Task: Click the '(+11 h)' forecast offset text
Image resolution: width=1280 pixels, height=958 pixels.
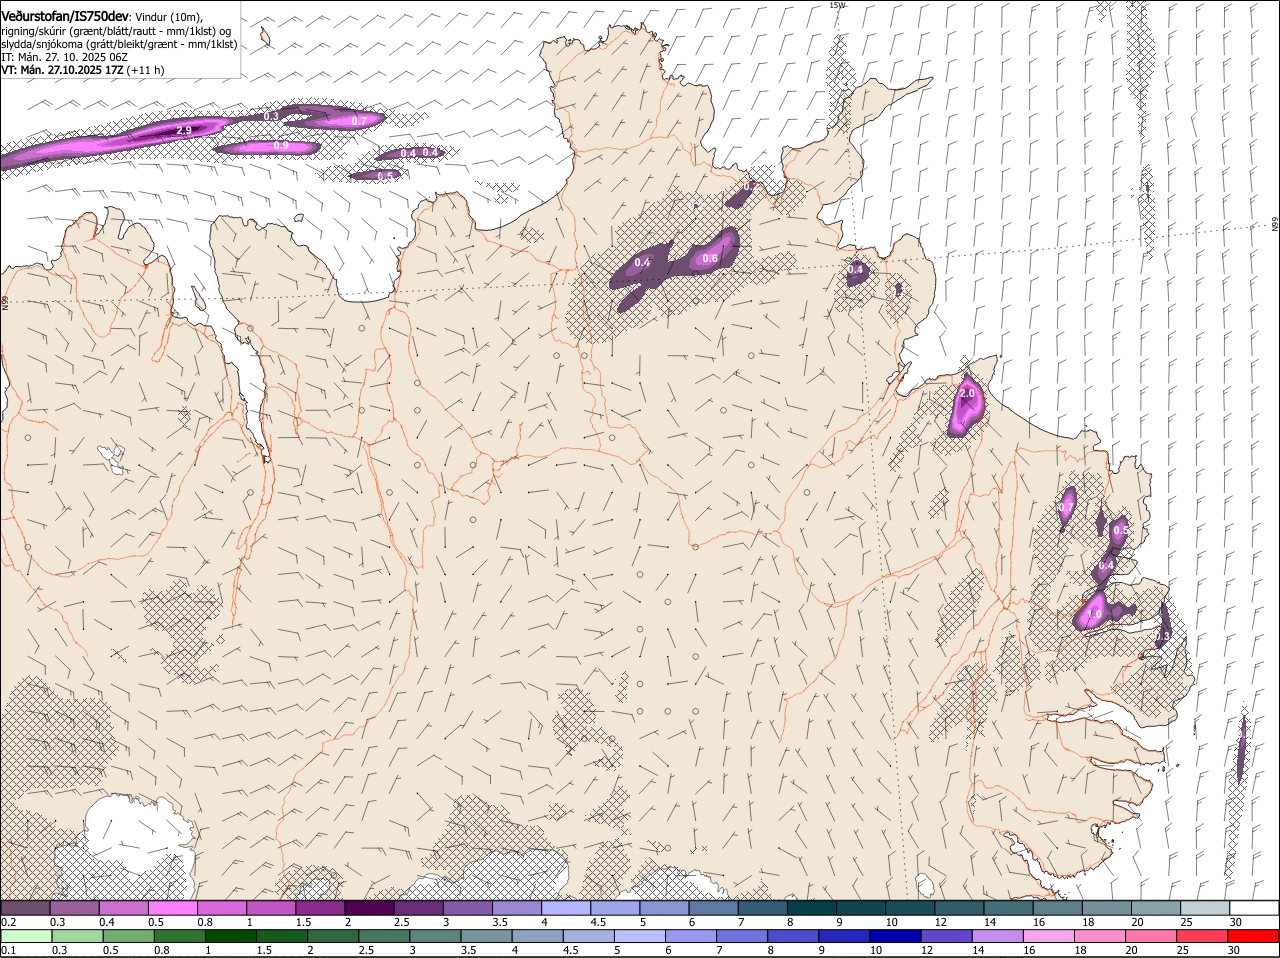Action: coord(146,70)
